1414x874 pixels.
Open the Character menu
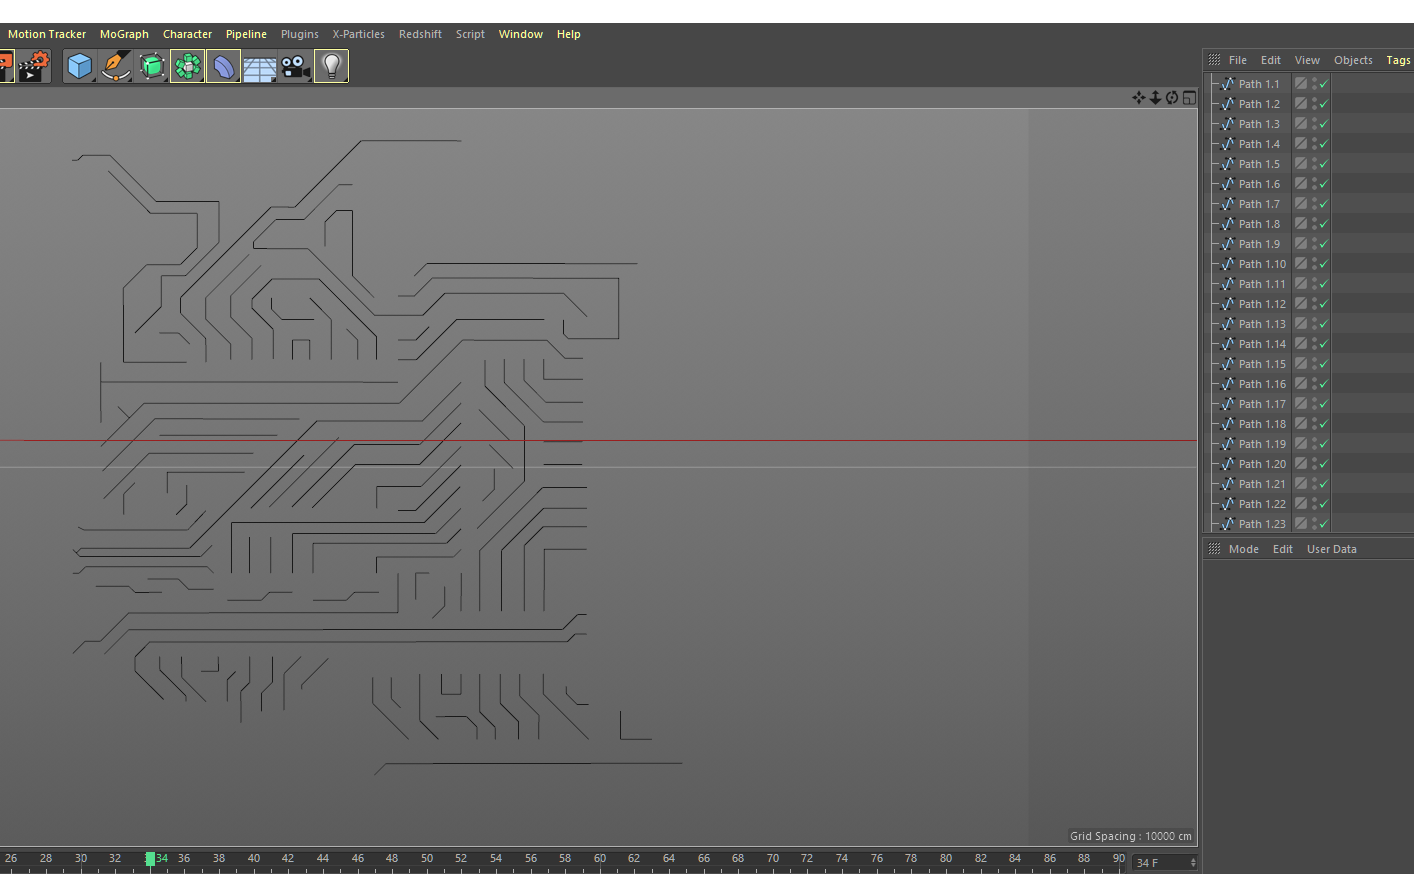tap(187, 34)
